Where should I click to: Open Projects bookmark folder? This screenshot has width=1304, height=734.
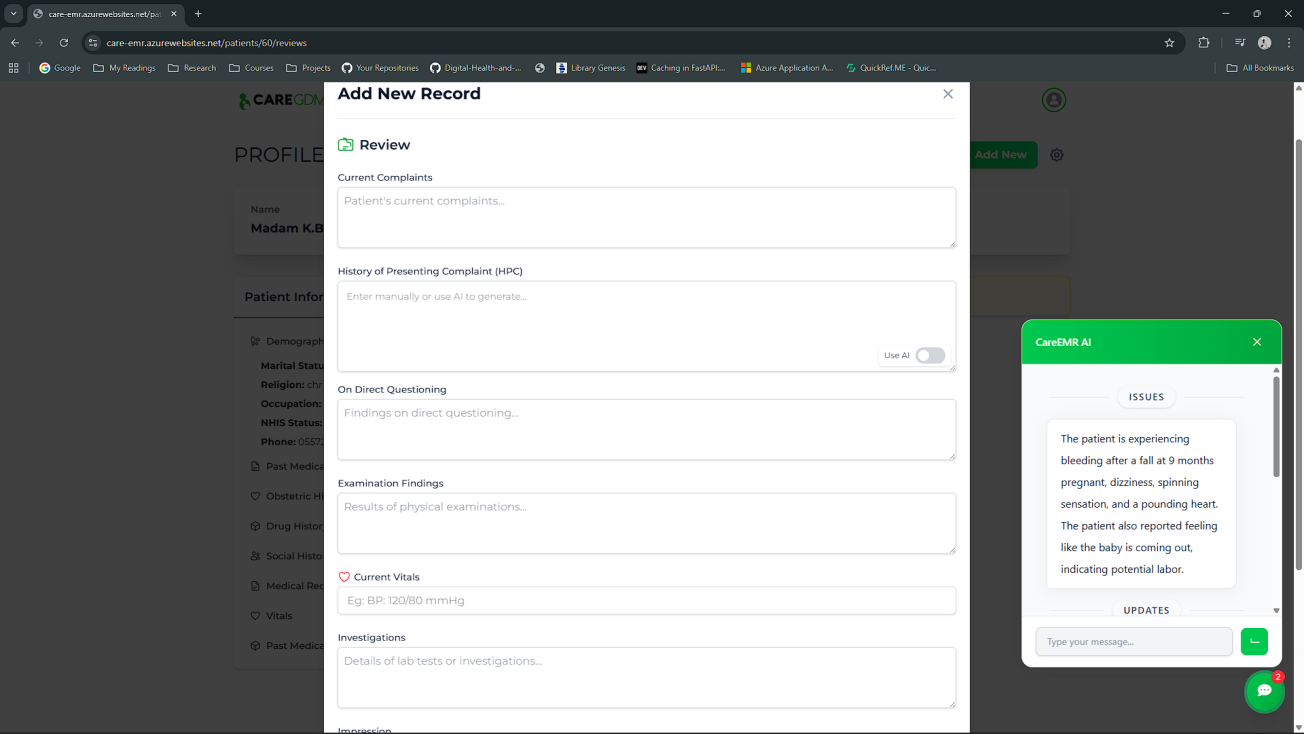pyautogui.click(x=308, y=68)
